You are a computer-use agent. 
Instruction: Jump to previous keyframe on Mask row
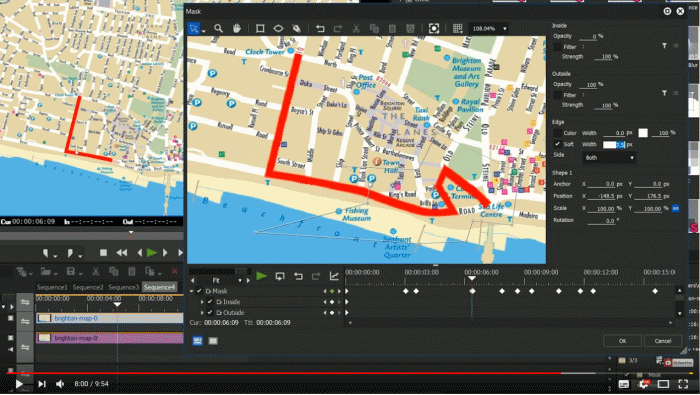[325, 291]
